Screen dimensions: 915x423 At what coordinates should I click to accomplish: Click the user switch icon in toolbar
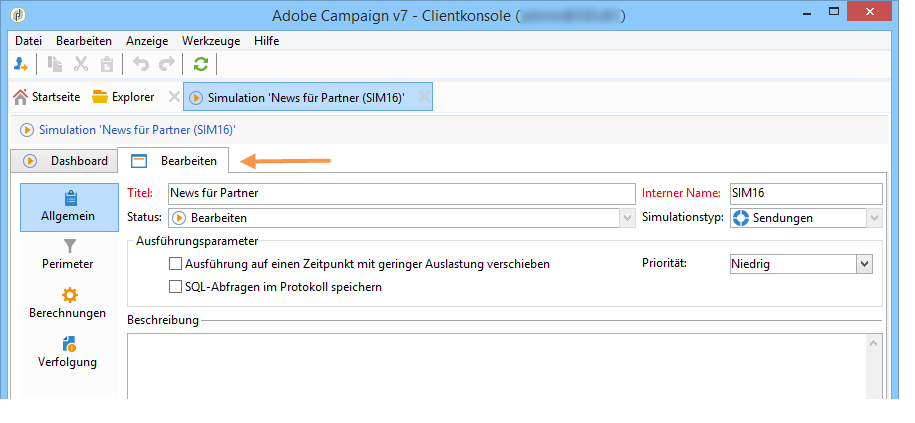click(x=20, y=64)
